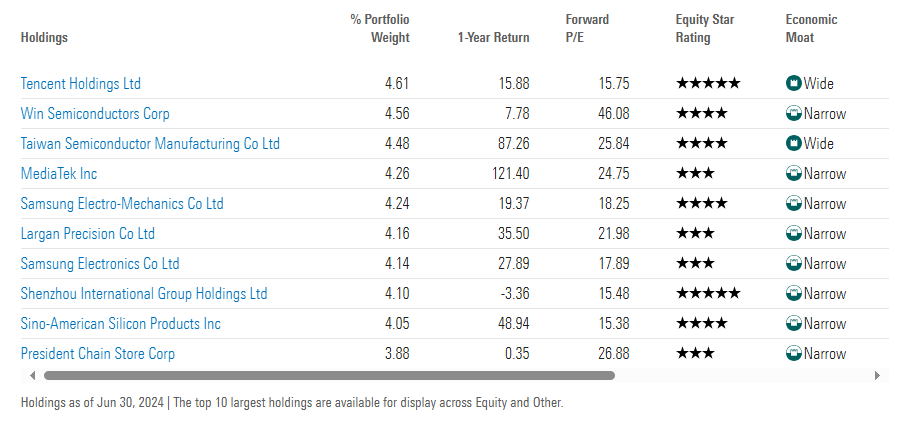Click Win Semiconductors' Narrow moat icon
This screenshot has height=431, width=905.
[x=794, y=114]
